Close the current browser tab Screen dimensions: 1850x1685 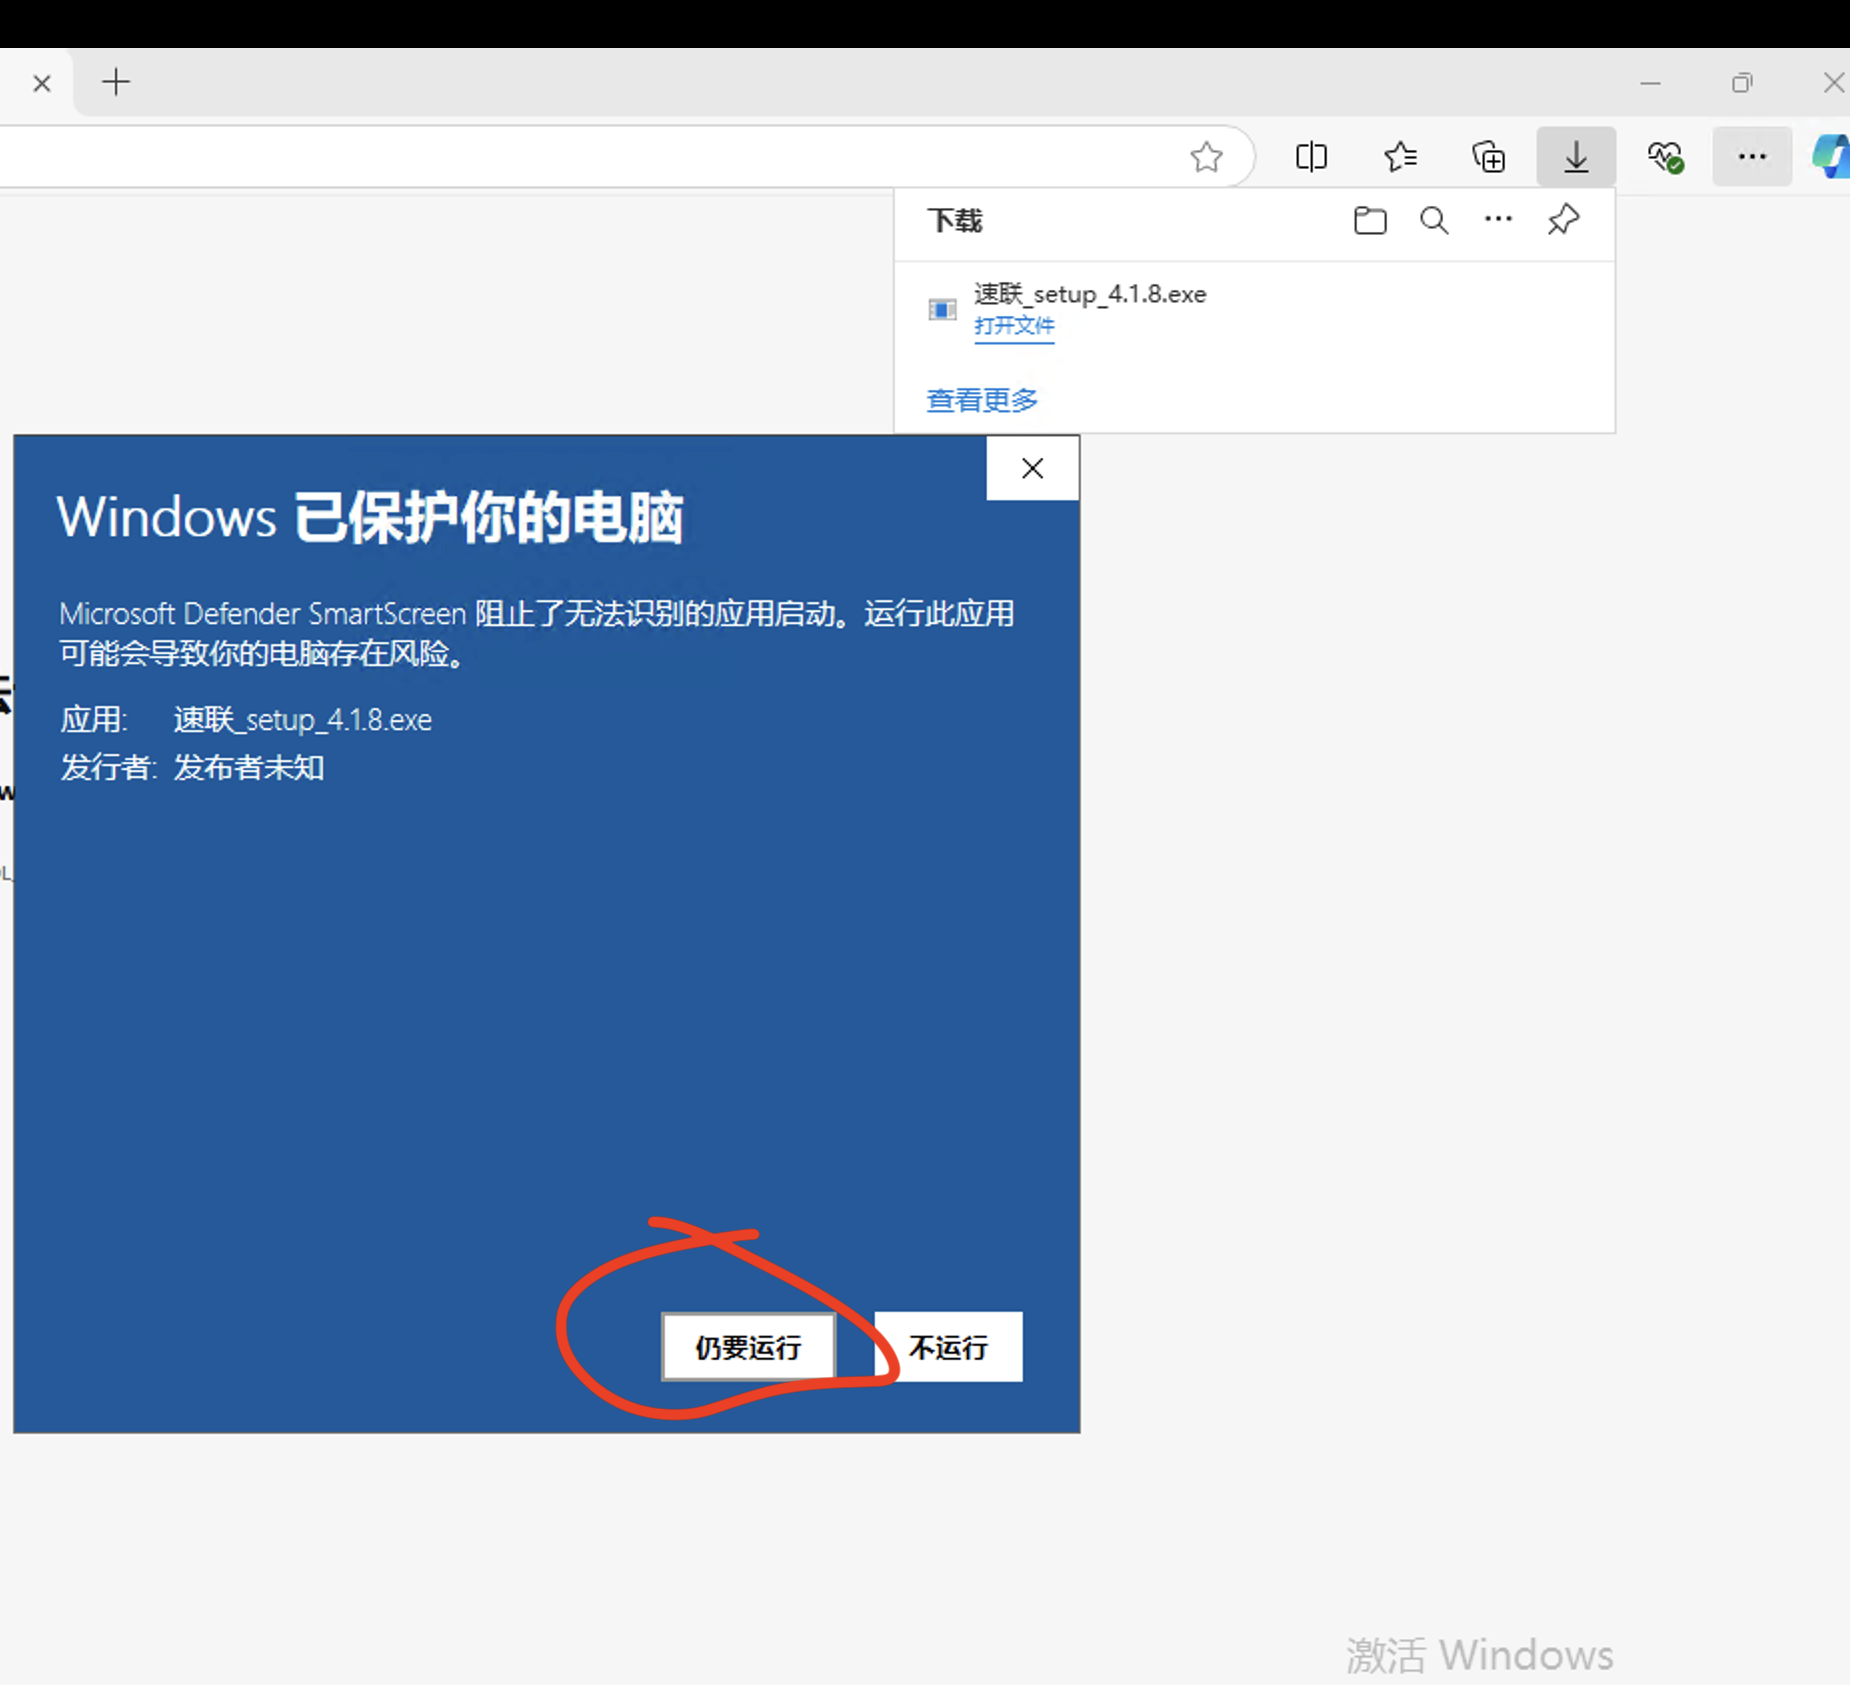click(42, 83)
